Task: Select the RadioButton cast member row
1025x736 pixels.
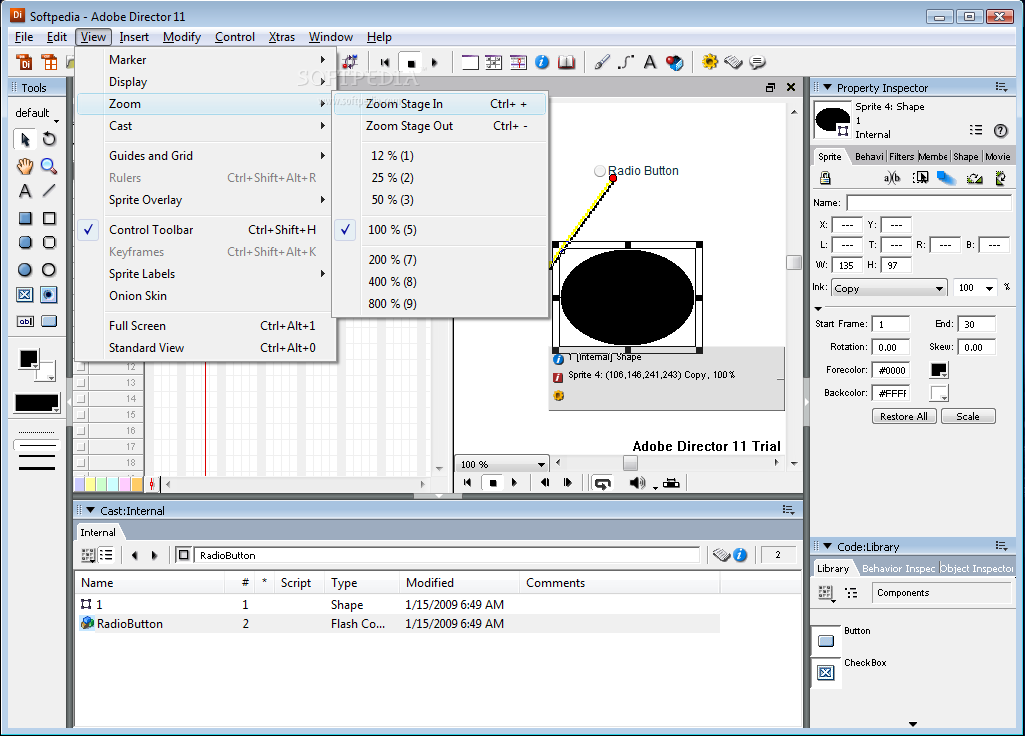Action: coord(399,624)
